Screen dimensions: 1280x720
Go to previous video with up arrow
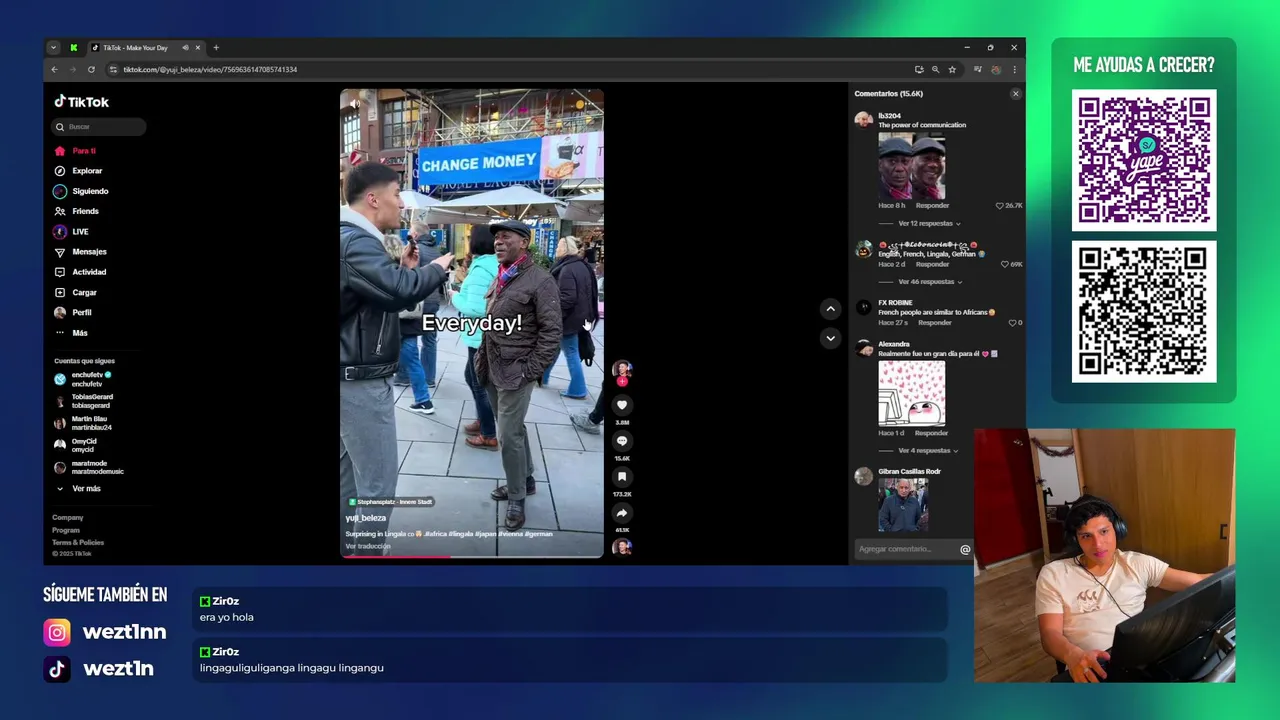[830, 309]
